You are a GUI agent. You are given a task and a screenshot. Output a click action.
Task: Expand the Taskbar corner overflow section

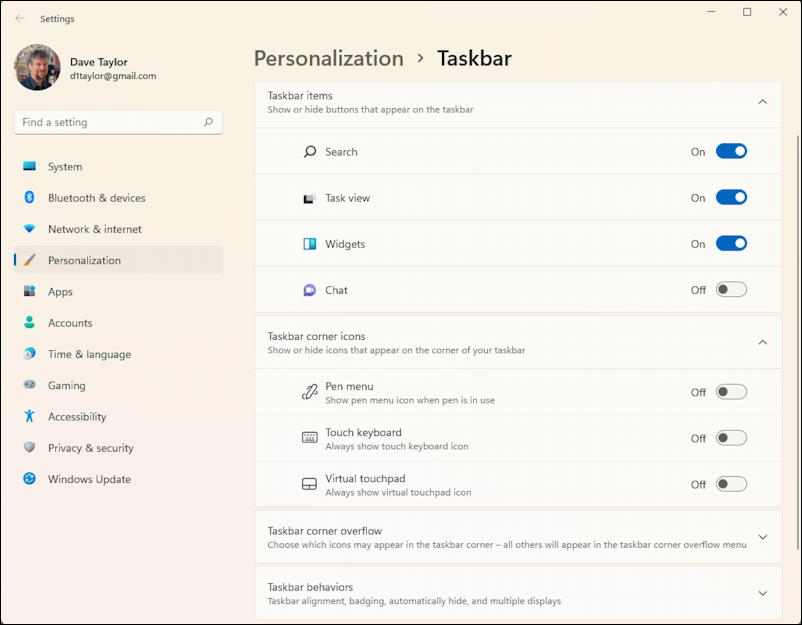[762, 537]
